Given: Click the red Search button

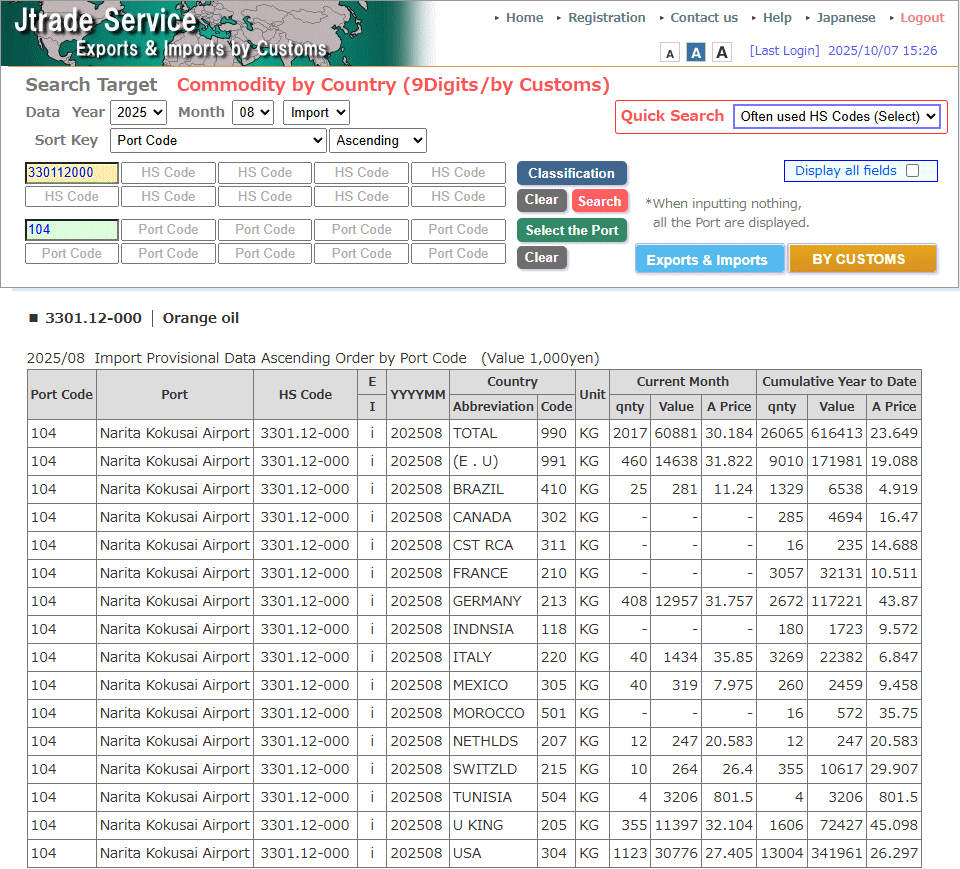Looking at the screenshot, I should coord(599,201).
